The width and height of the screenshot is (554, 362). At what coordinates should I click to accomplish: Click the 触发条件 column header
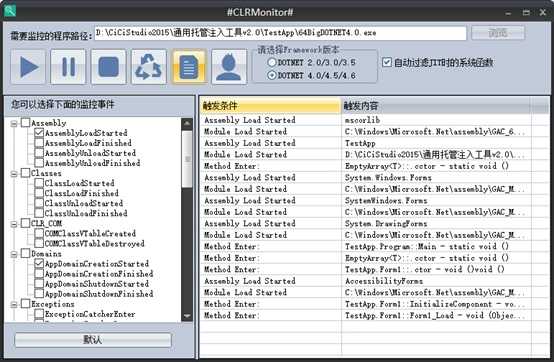[270, 106]
